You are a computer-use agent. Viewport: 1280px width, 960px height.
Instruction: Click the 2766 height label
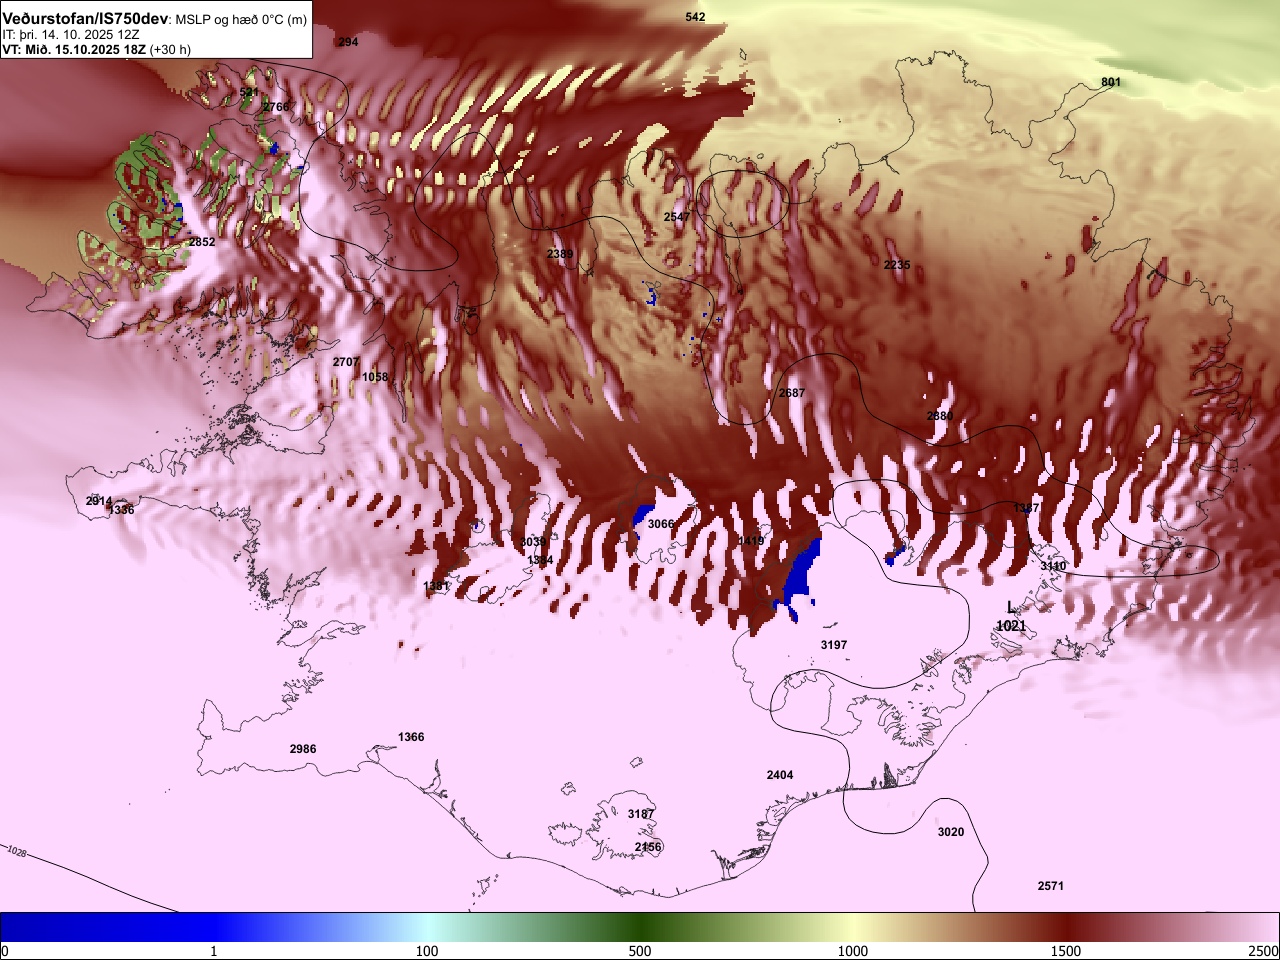click(x=276, y=107)
